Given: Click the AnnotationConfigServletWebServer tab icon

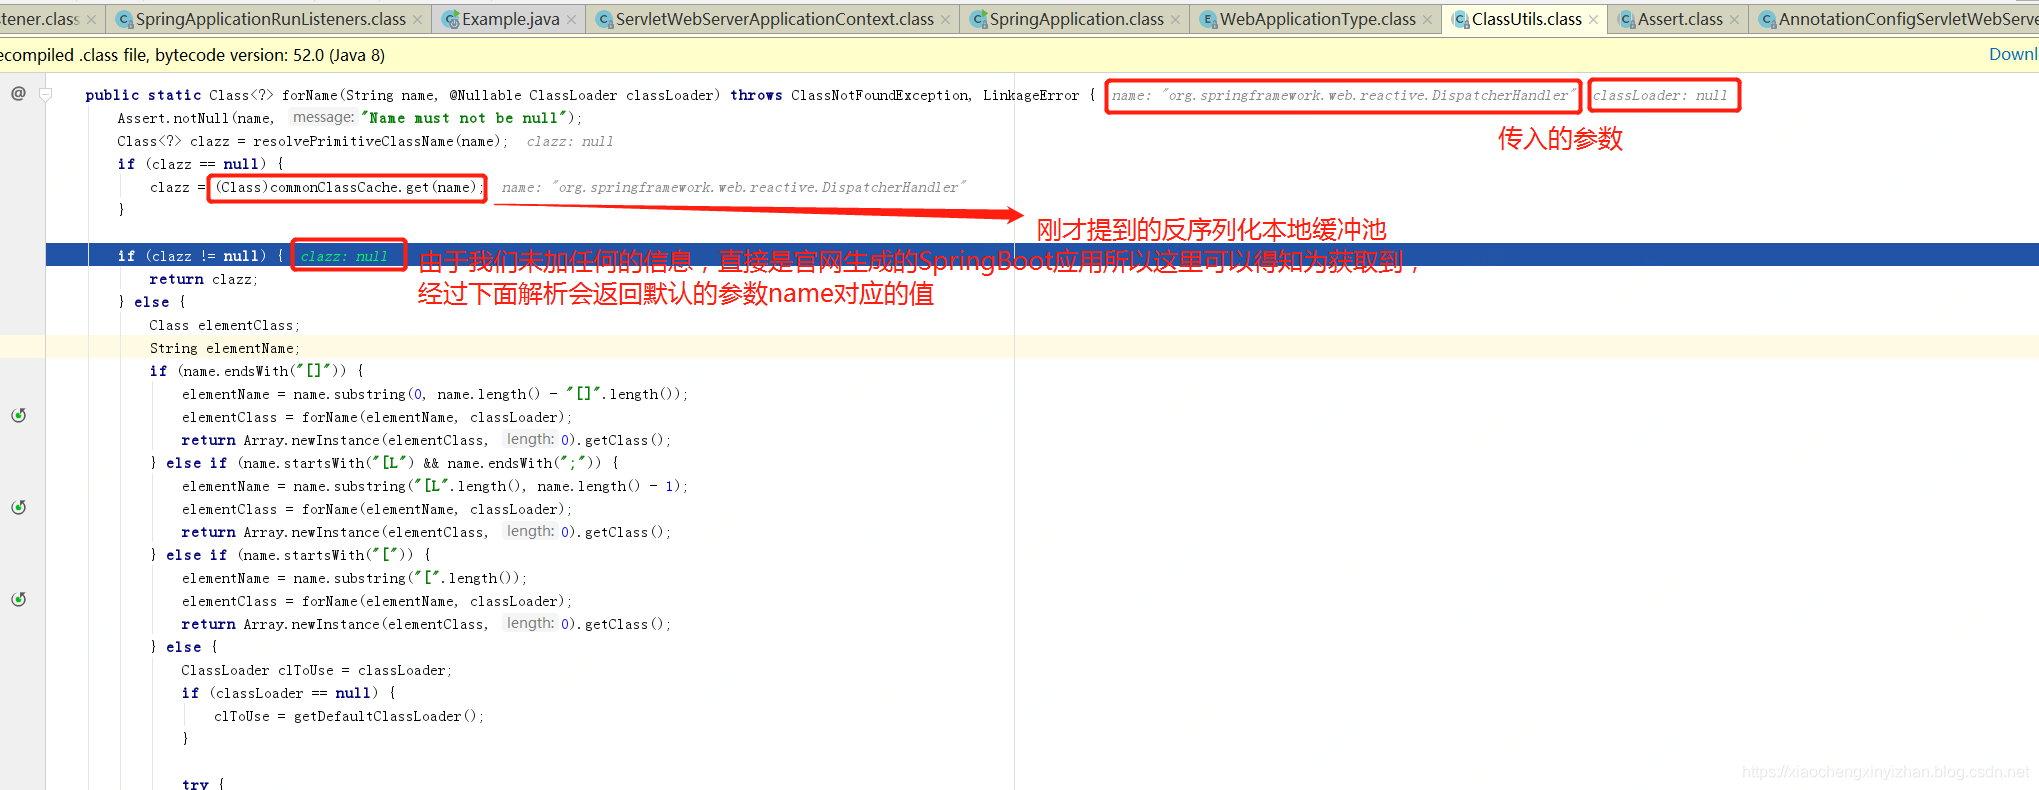Looking at the screenshot, I should coord(1768,19).
